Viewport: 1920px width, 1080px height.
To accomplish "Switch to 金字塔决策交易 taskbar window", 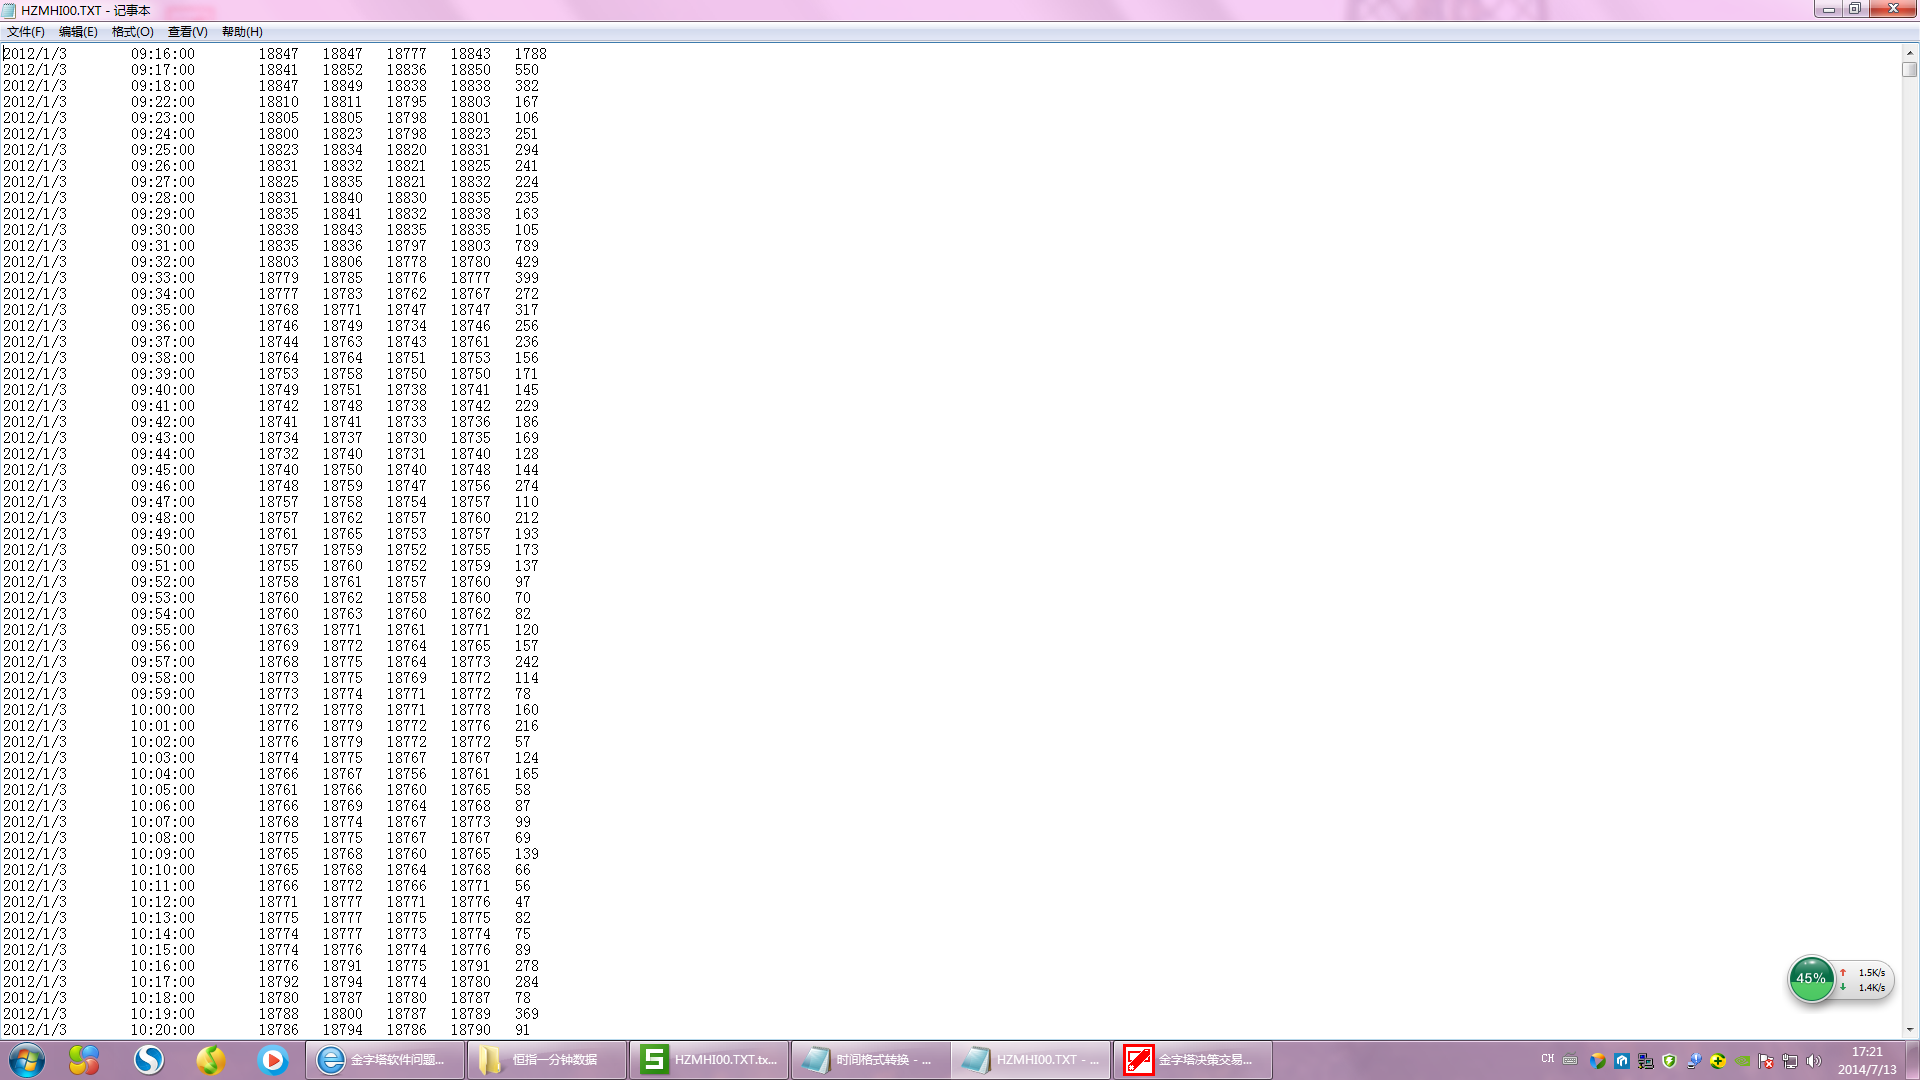I will click(x=1192, y=1060).
